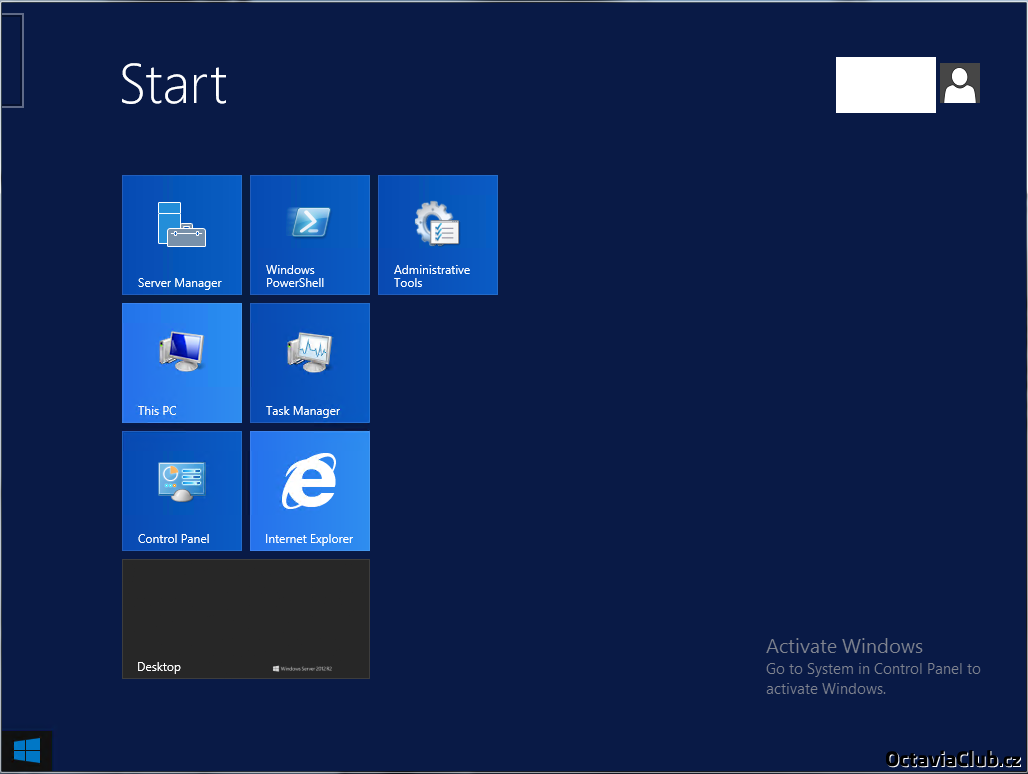Open the Desktop tile
Image resolution: width=1028 pixels, height=774 pixels.
[245, 618]
